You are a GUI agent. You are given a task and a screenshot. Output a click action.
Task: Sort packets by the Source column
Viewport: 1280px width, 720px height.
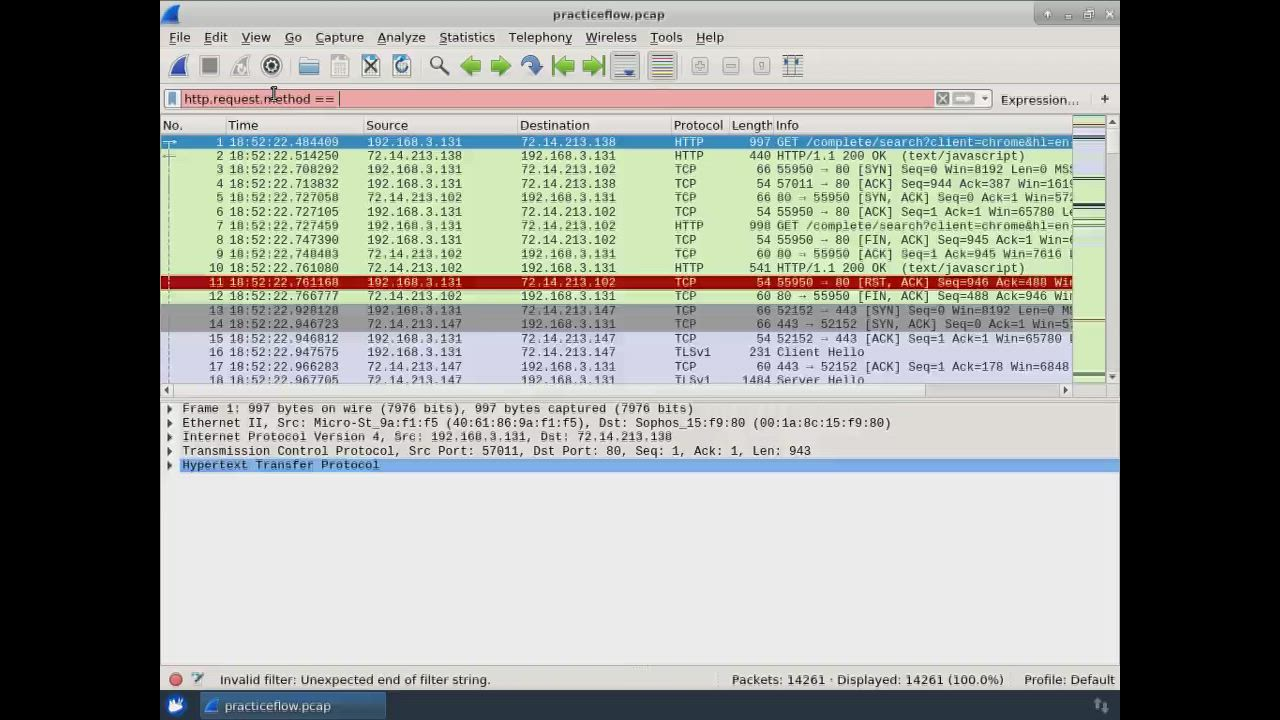pos(441,125)
